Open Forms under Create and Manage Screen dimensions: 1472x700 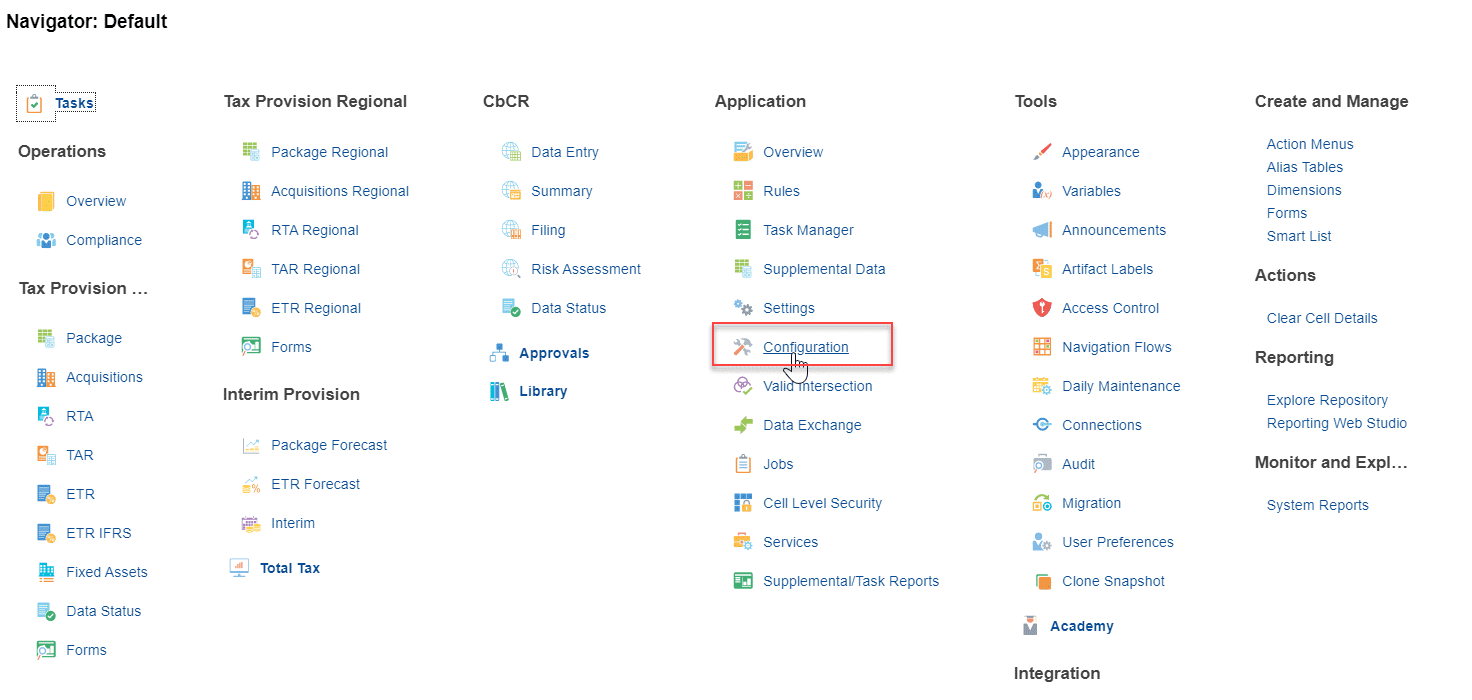1287,213
